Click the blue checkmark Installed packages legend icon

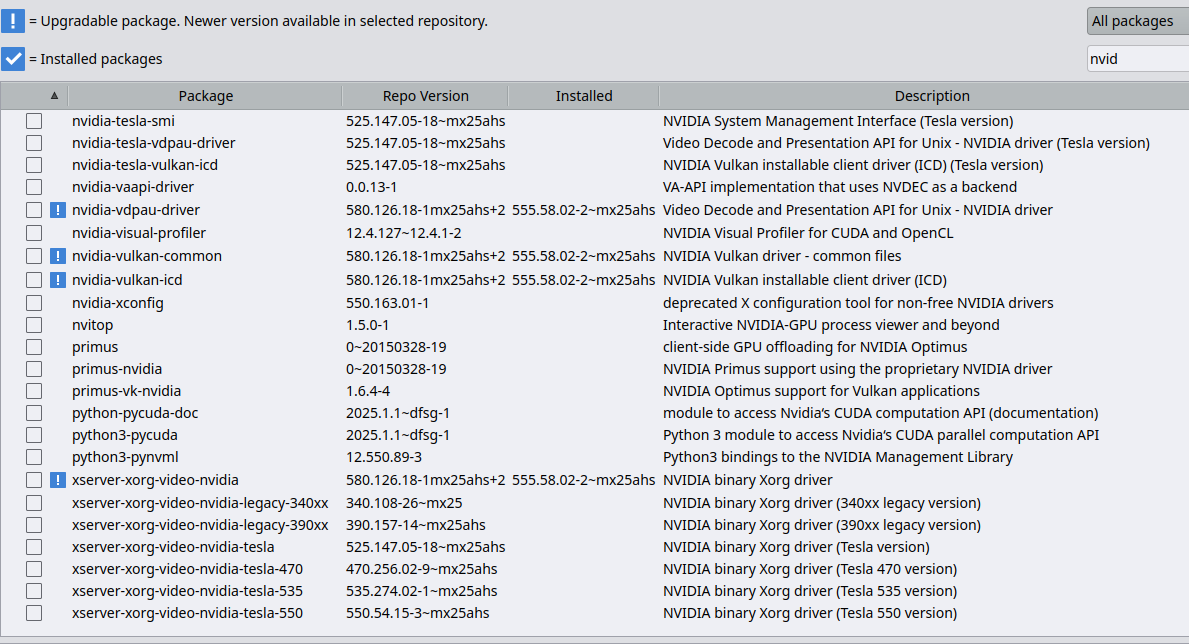pyautogui.click(x=12, y=59)
